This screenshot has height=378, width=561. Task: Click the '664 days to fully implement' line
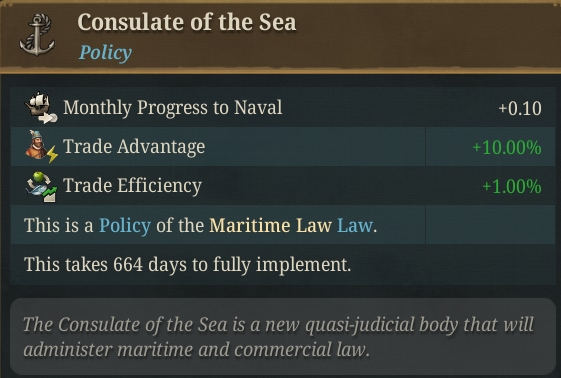[187, 265]
